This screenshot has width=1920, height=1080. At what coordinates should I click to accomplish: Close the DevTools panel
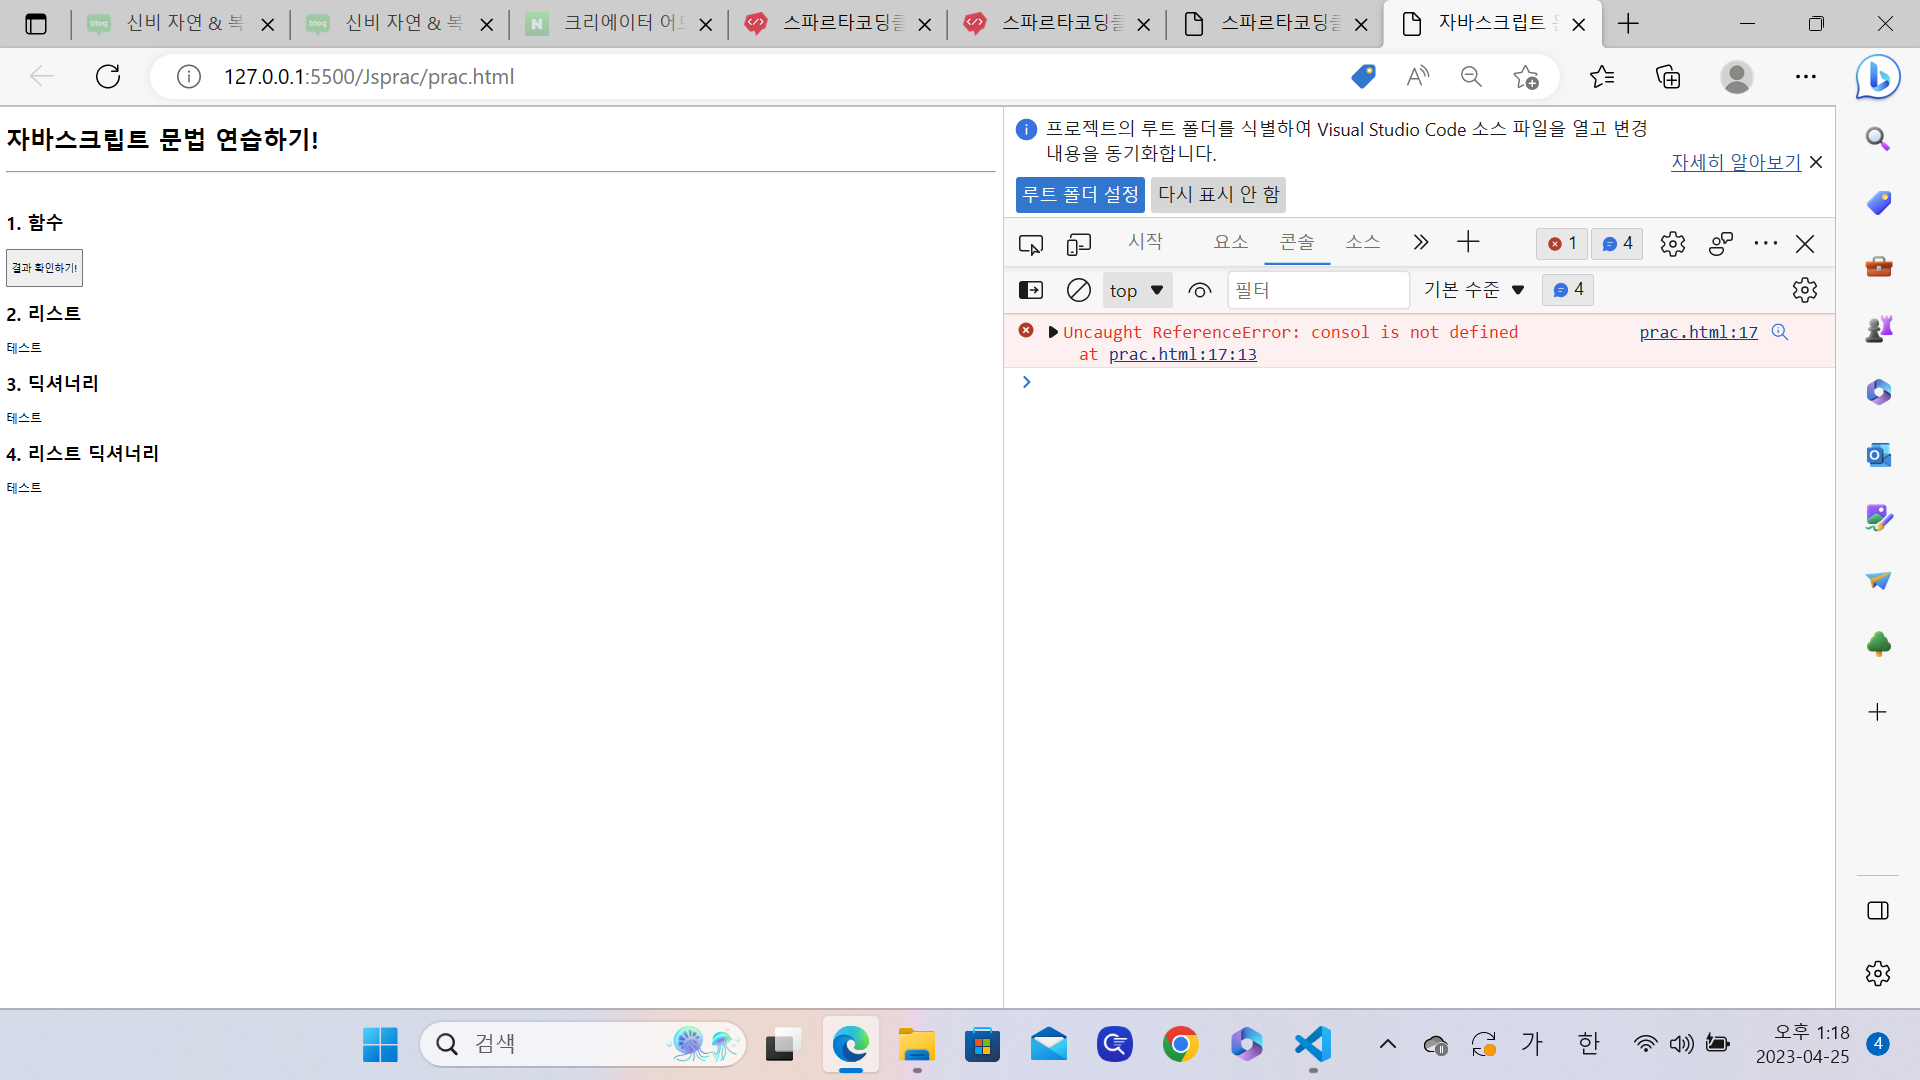[1805, 244]
